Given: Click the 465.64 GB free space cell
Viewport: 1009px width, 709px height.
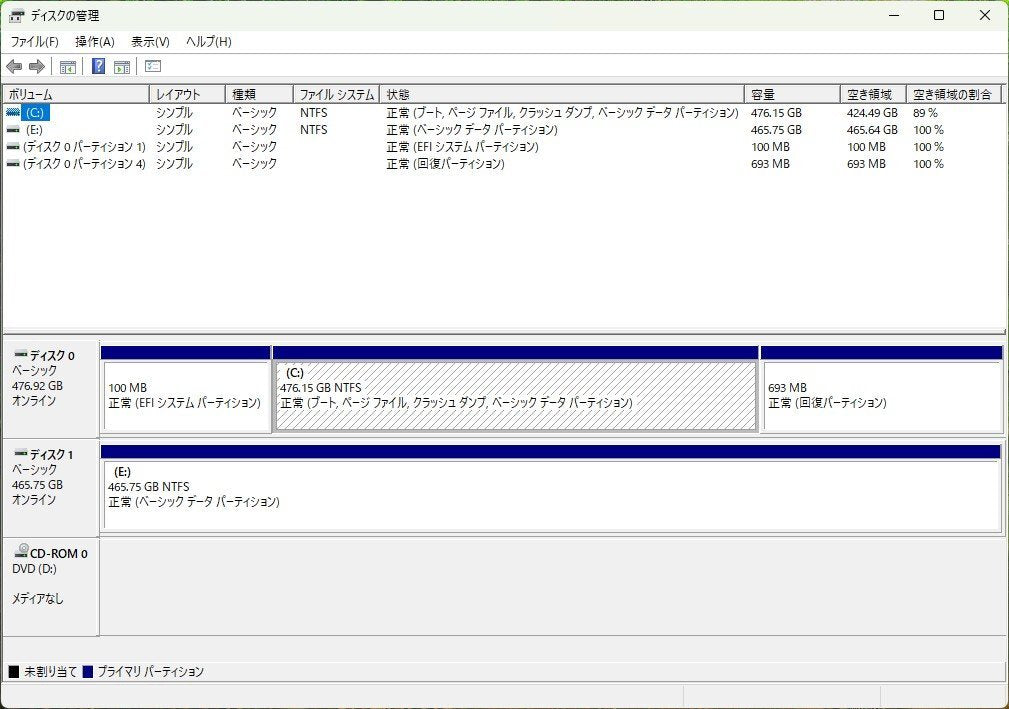Looking at the screenshot, I should click(872, 130).
